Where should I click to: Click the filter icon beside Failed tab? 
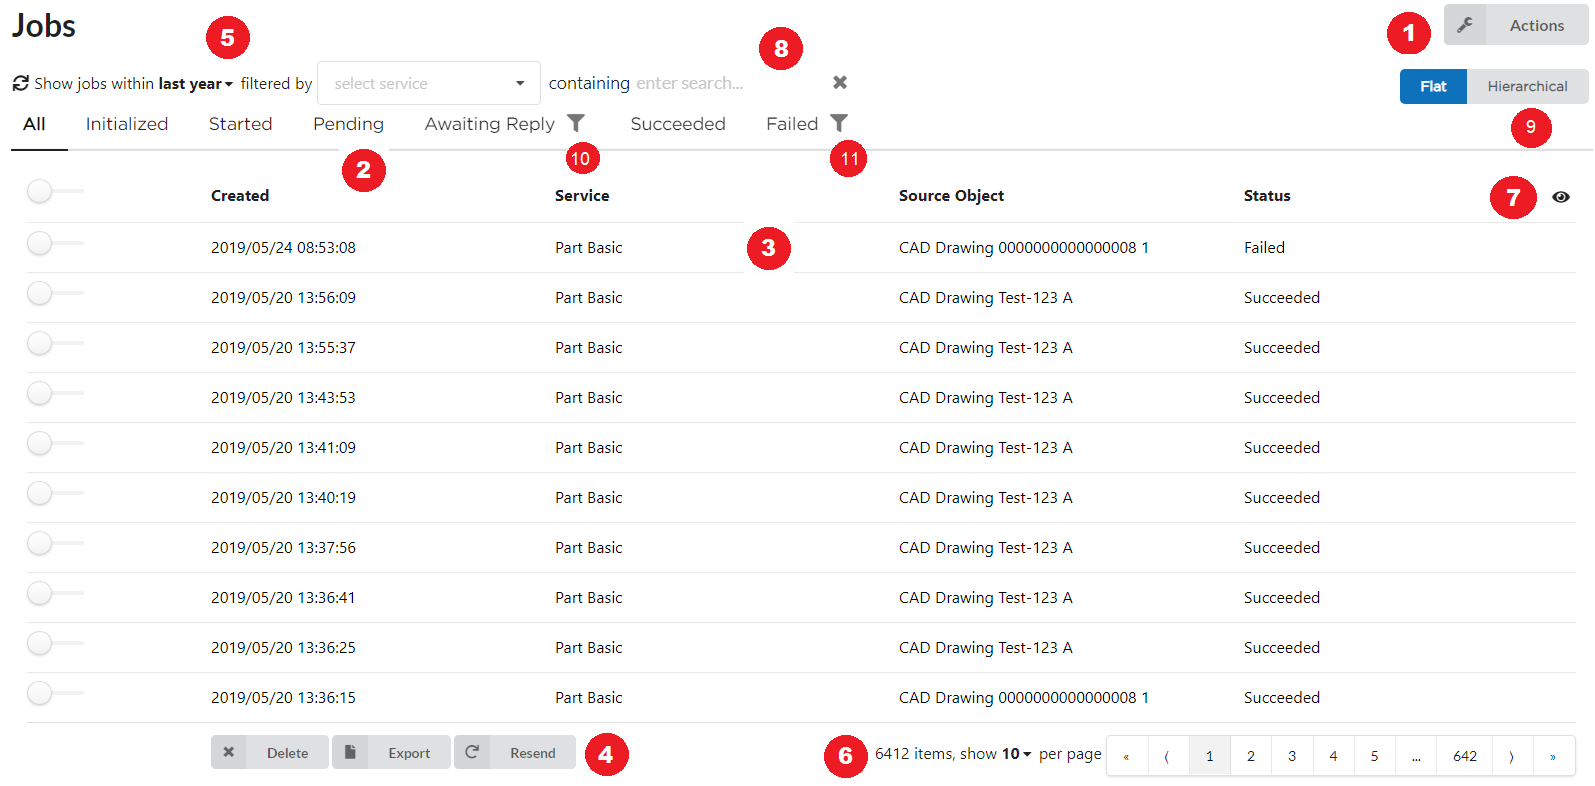point(839,123)
